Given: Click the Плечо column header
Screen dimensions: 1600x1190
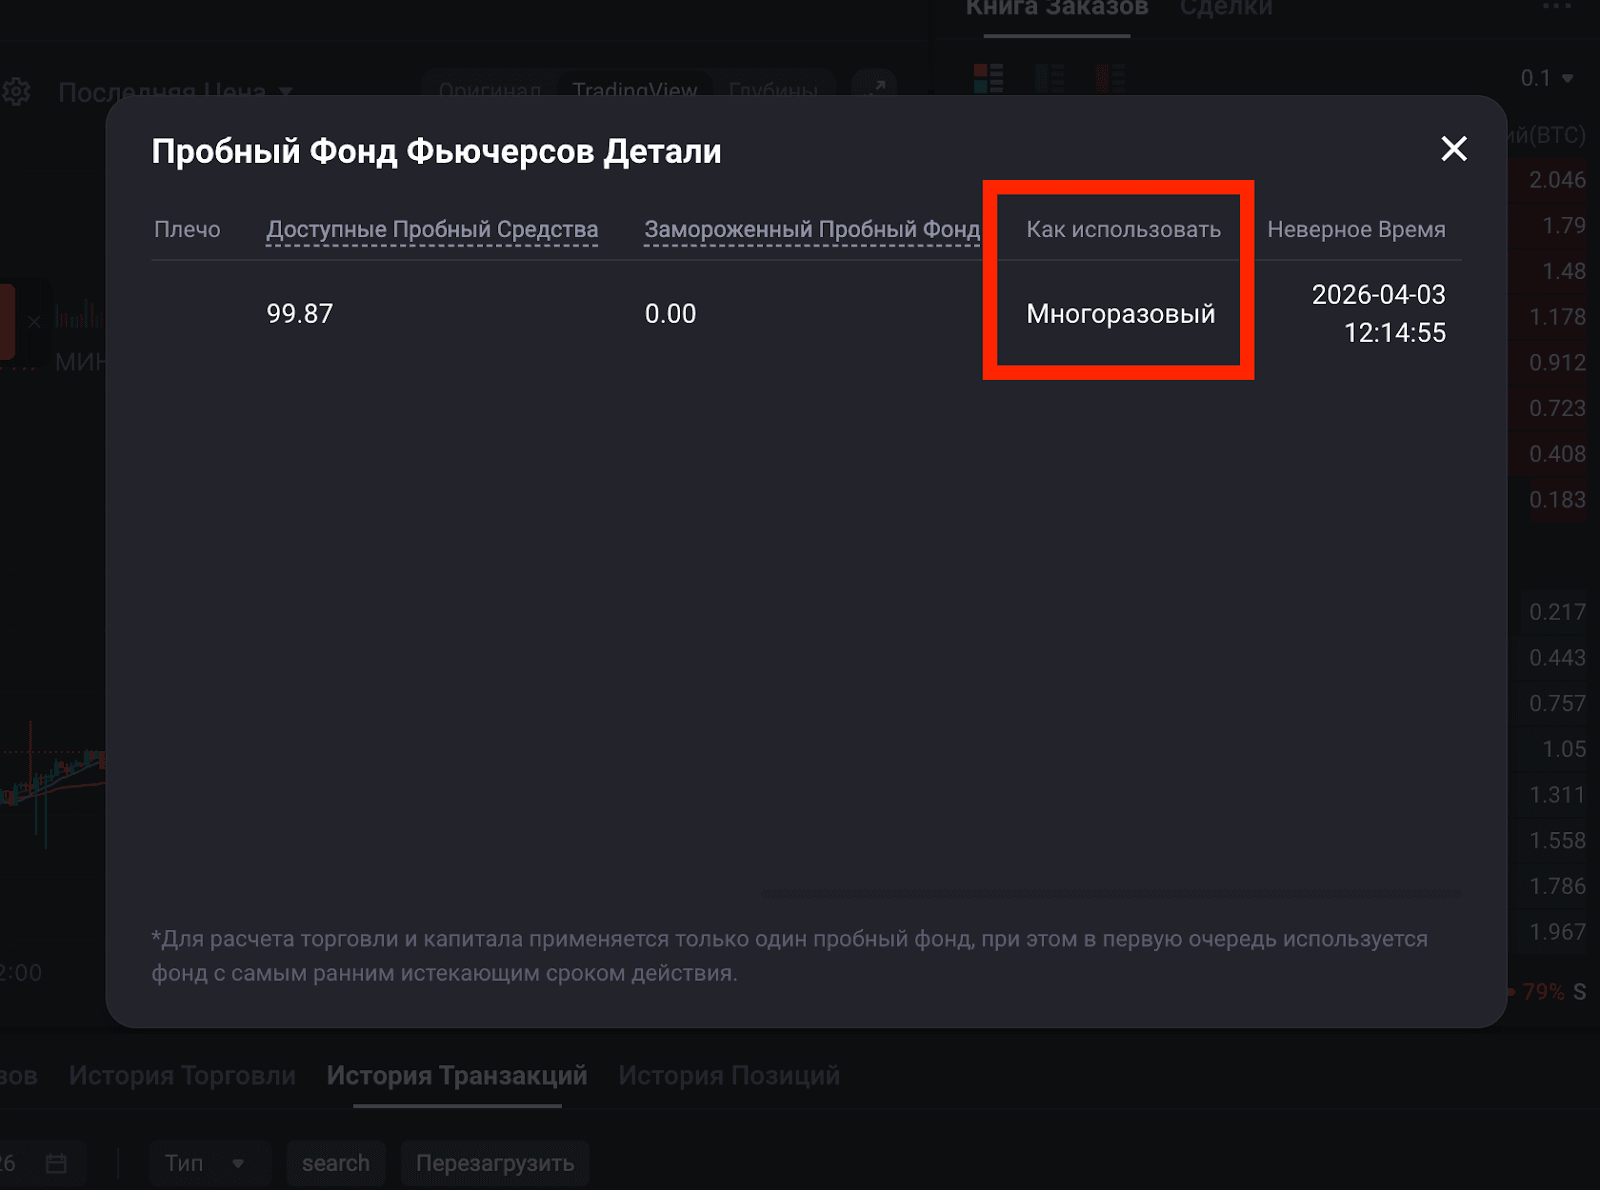Looking at the screenshot, I should [187, 229].
